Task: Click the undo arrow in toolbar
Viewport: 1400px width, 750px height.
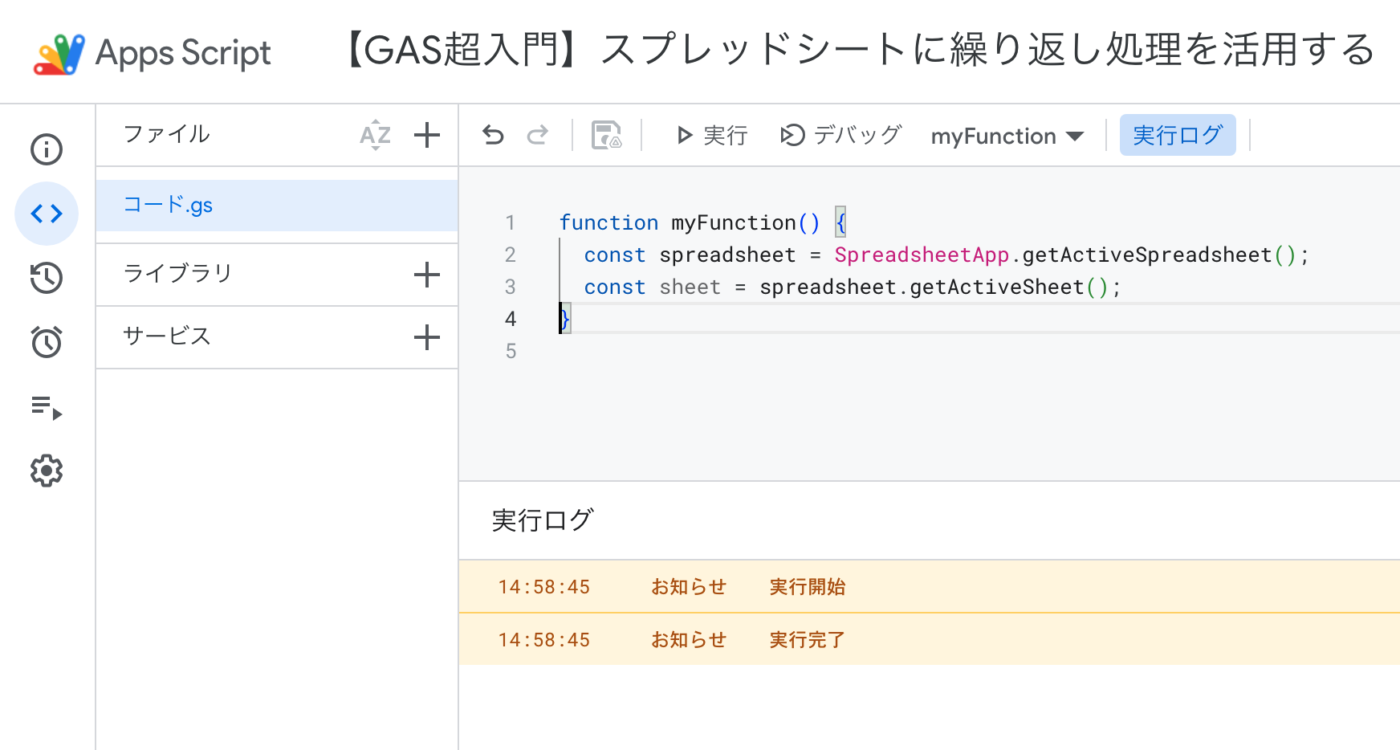Action: tap(493, 135)
